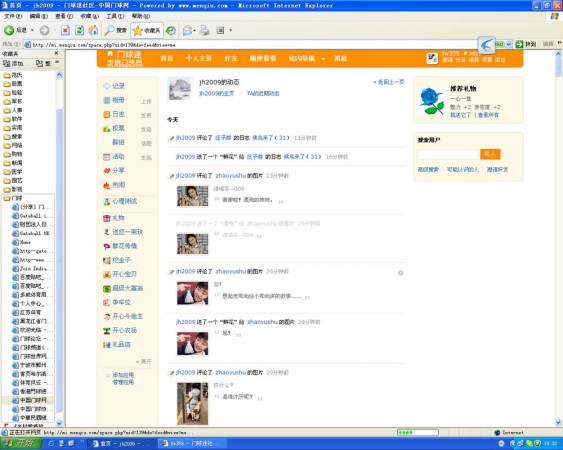563x450 pixels.
Task: Open the 查看 View menu
Action: (x=64, y=16)
